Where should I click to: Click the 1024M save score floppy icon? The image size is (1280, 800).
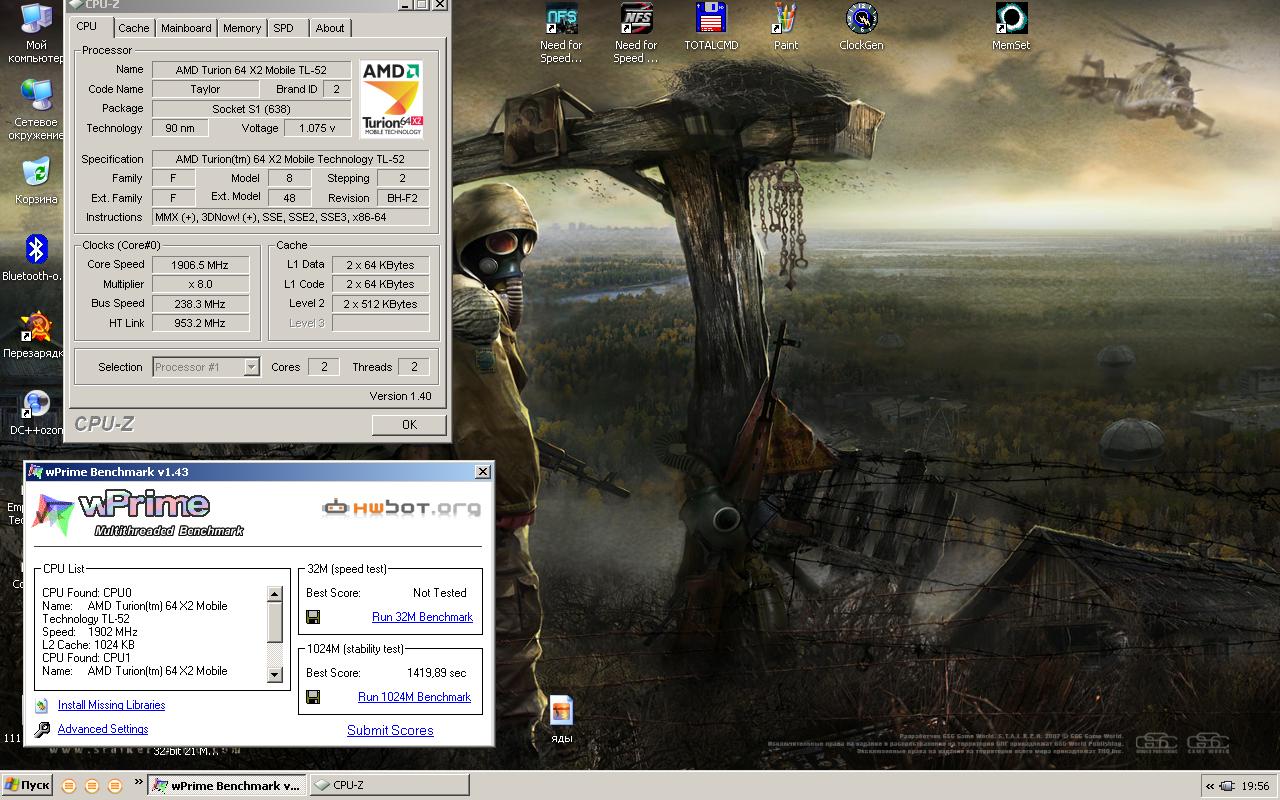[313, 697]
